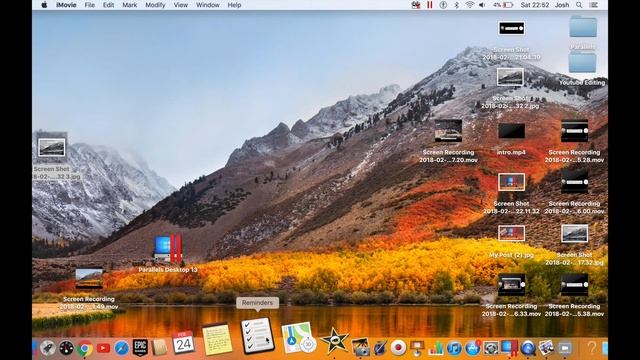Open App Store from the Dock
640x360 pixels.
pyautogui.click(x=473, y=348)
